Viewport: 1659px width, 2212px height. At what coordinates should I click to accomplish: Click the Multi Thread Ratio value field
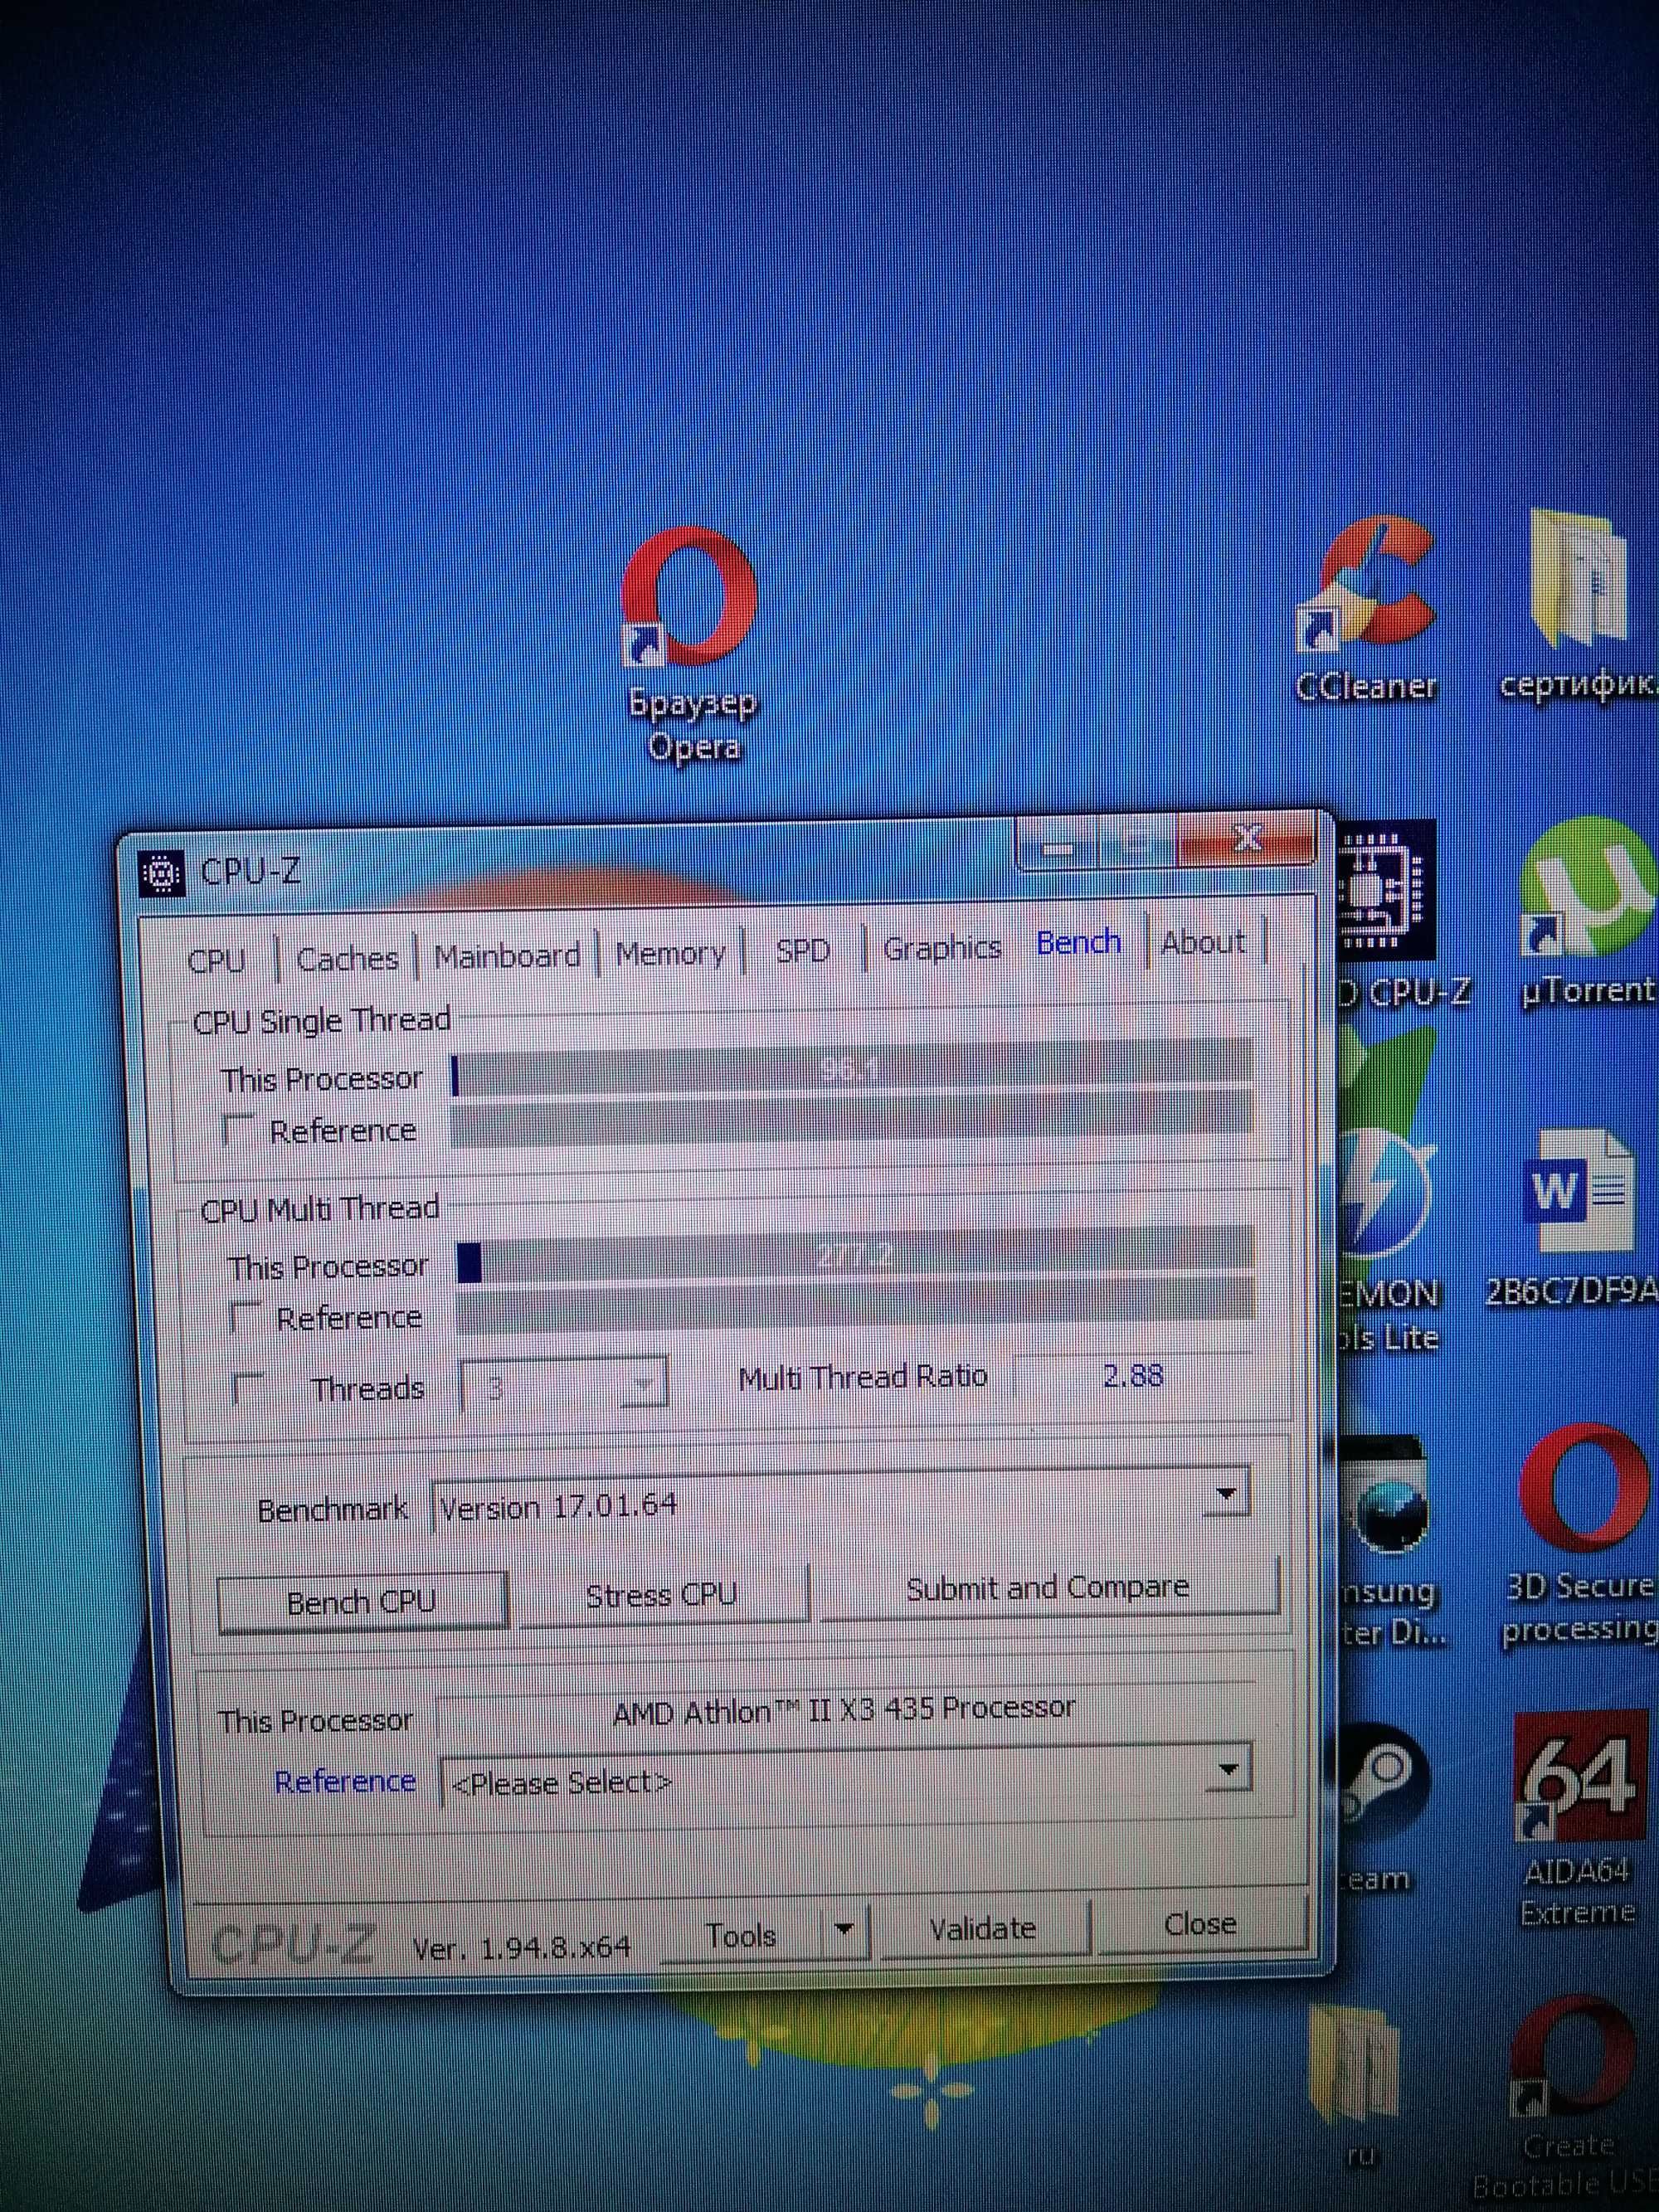point(1134,1376)
